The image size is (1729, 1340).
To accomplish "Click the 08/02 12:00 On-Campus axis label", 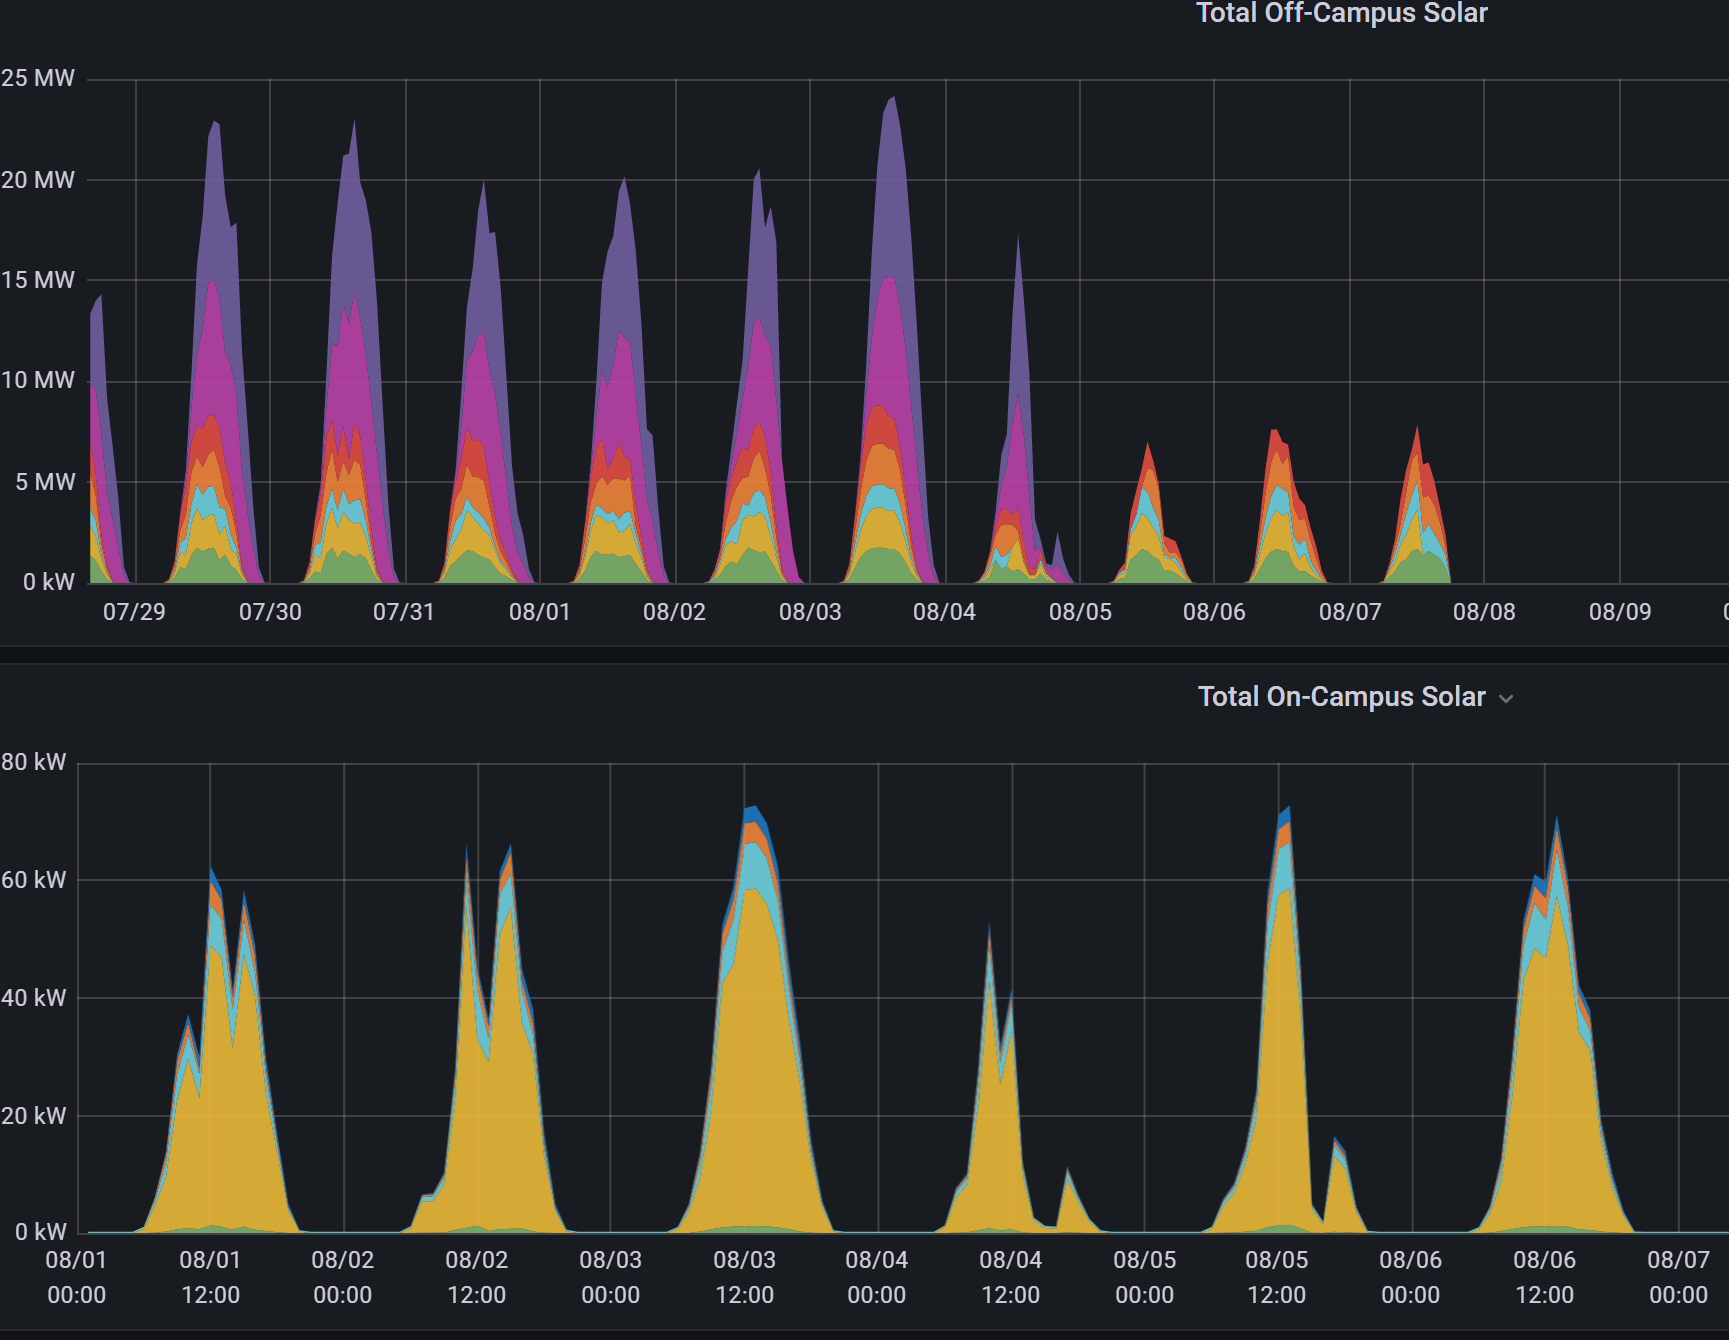I will (x=477, y=1277).
